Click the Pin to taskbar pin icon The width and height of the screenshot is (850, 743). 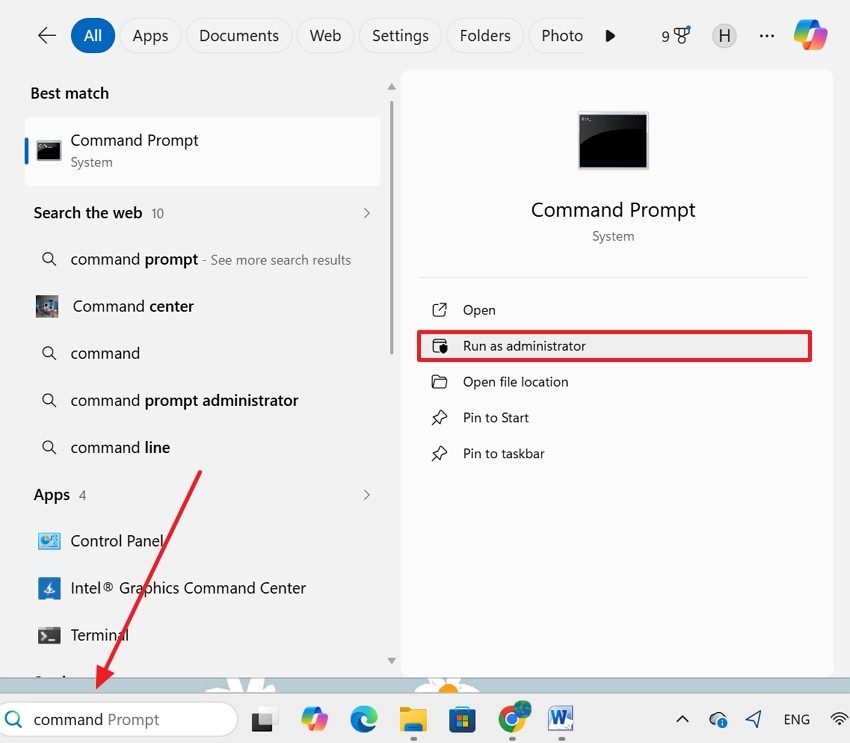(x=439, y=454)
